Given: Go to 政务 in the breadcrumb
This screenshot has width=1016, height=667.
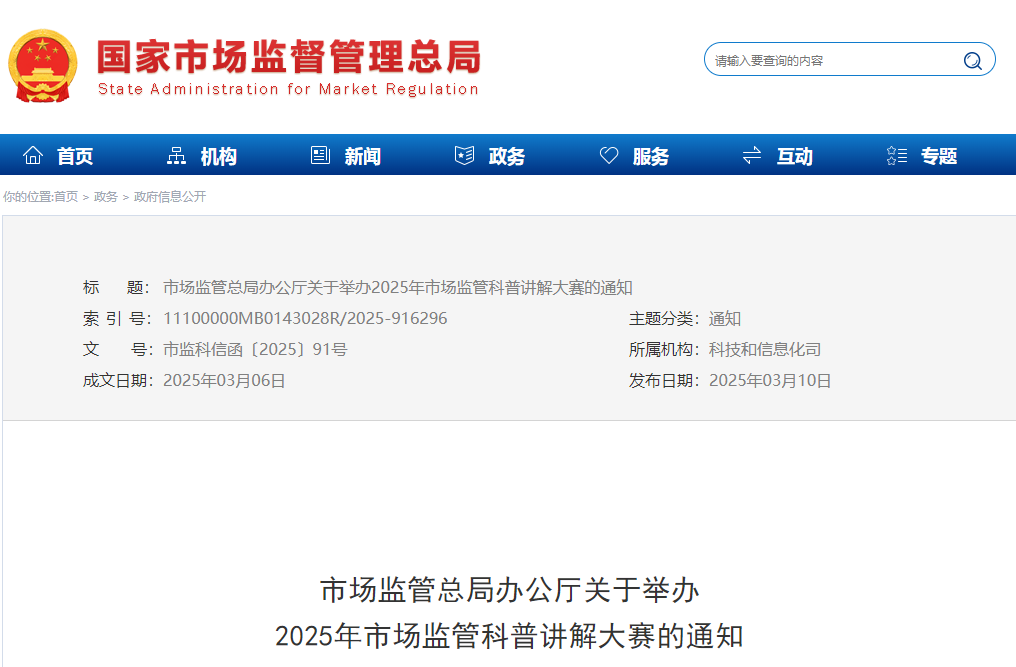Looking at the screenshot, I should [x=106, y=196].
